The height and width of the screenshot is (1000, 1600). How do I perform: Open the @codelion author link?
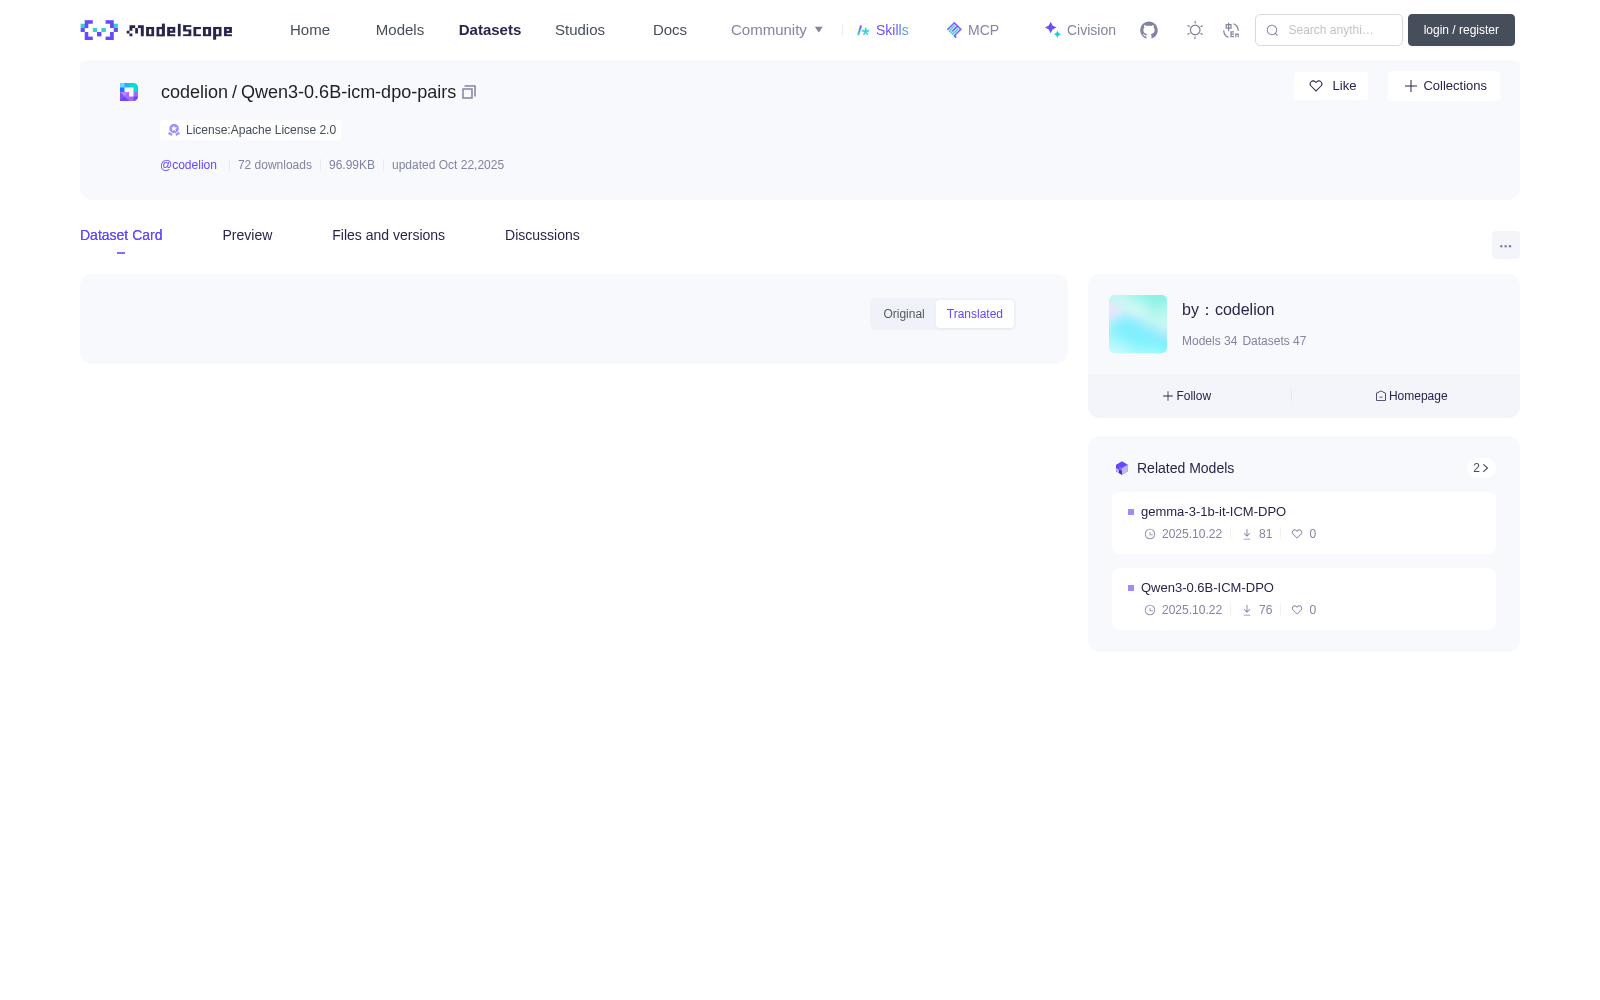point(188,165)
